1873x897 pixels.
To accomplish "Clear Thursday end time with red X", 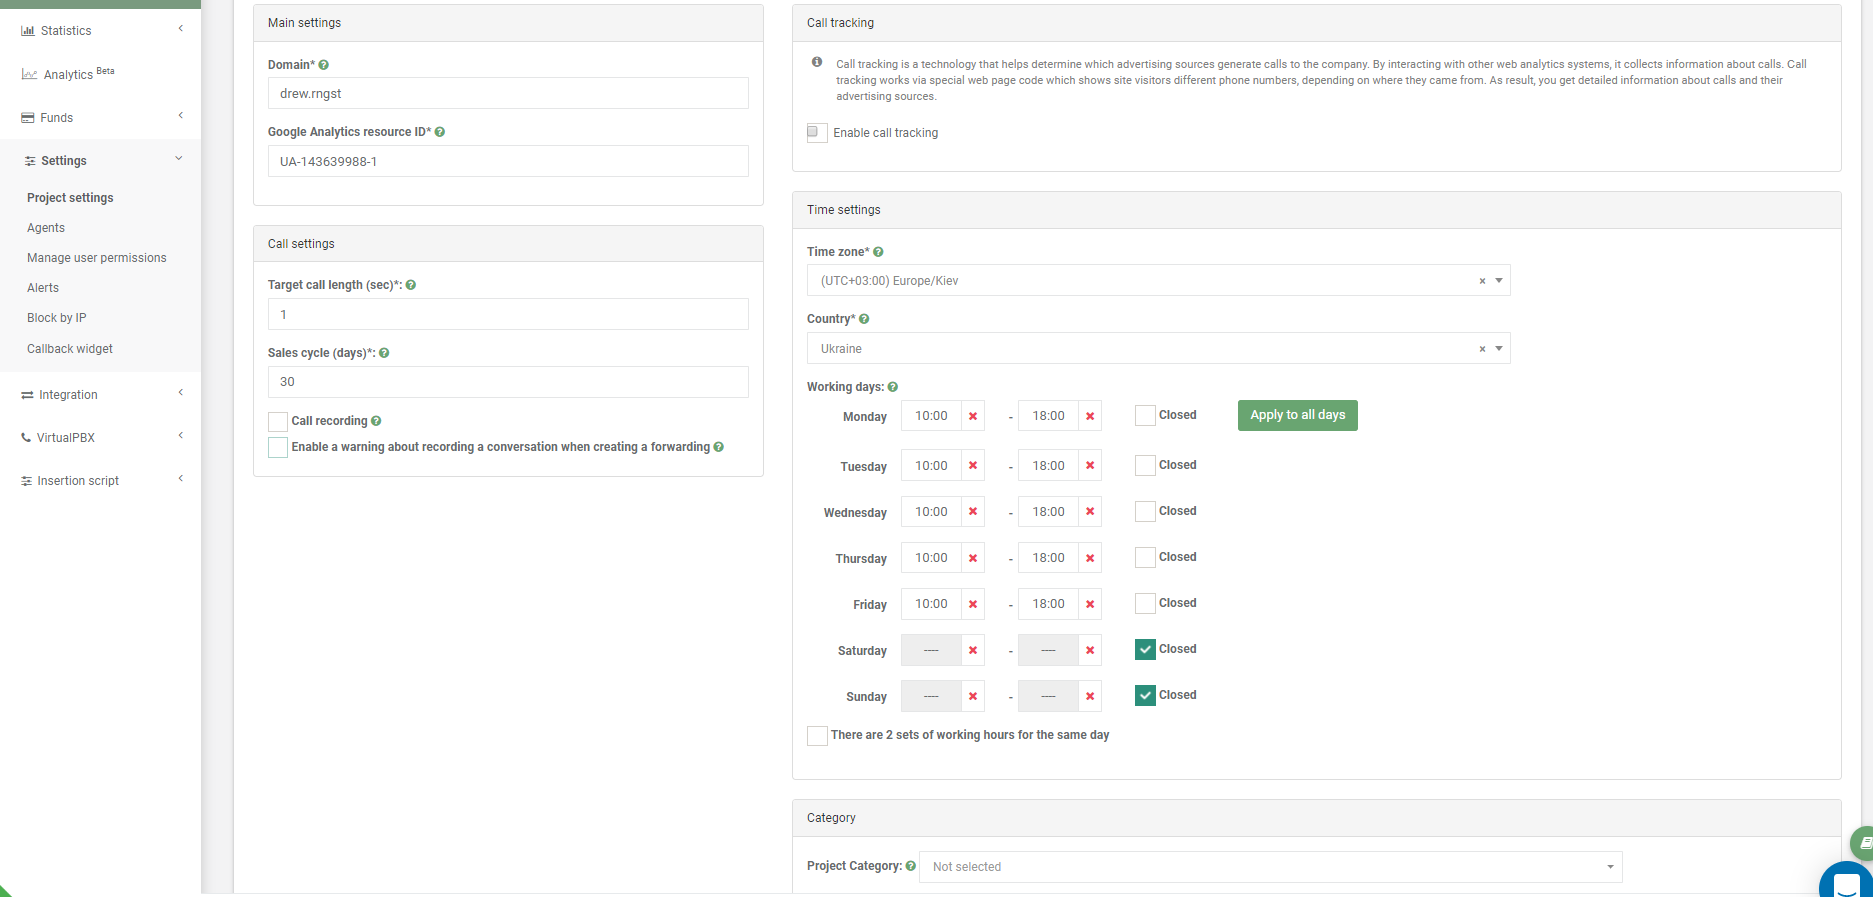I will pyautogui.click(x=1090, y=558).
